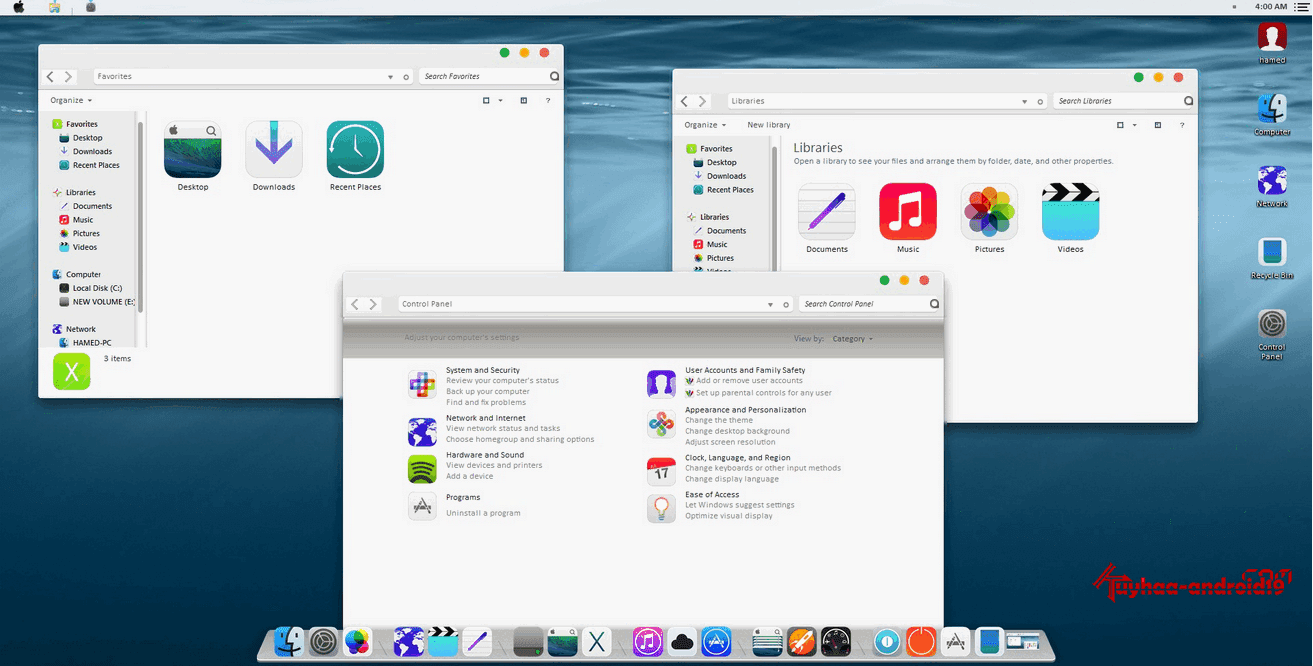Open the large Music library icon

tap(908, 211)
